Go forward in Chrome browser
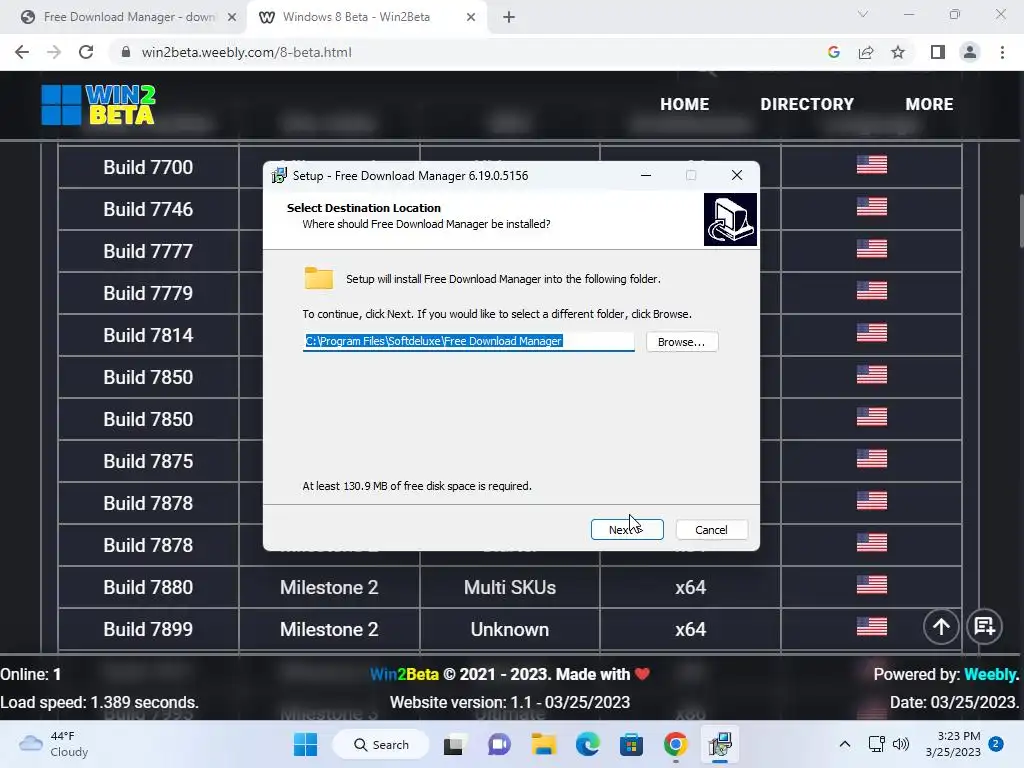 (x=54, y=52)
